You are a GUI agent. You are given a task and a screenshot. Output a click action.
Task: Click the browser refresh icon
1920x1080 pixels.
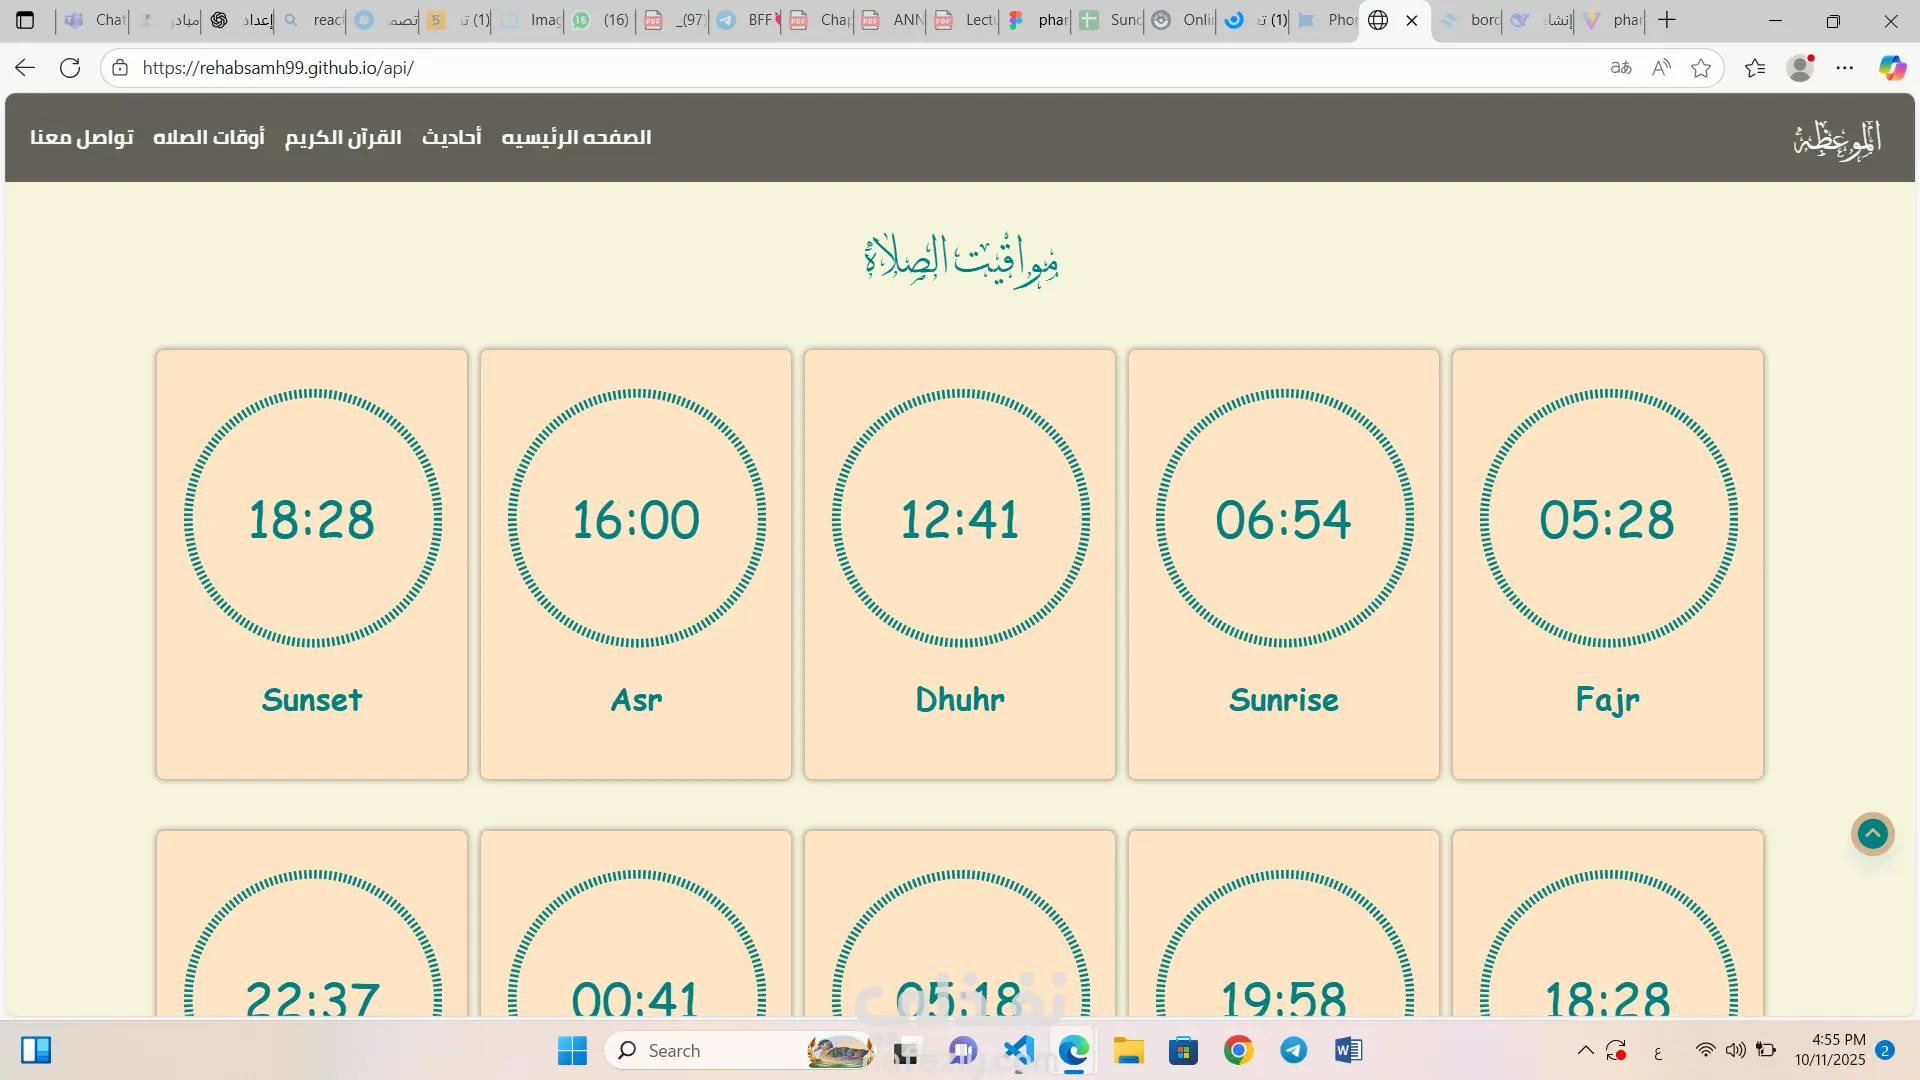coord(70,68)
